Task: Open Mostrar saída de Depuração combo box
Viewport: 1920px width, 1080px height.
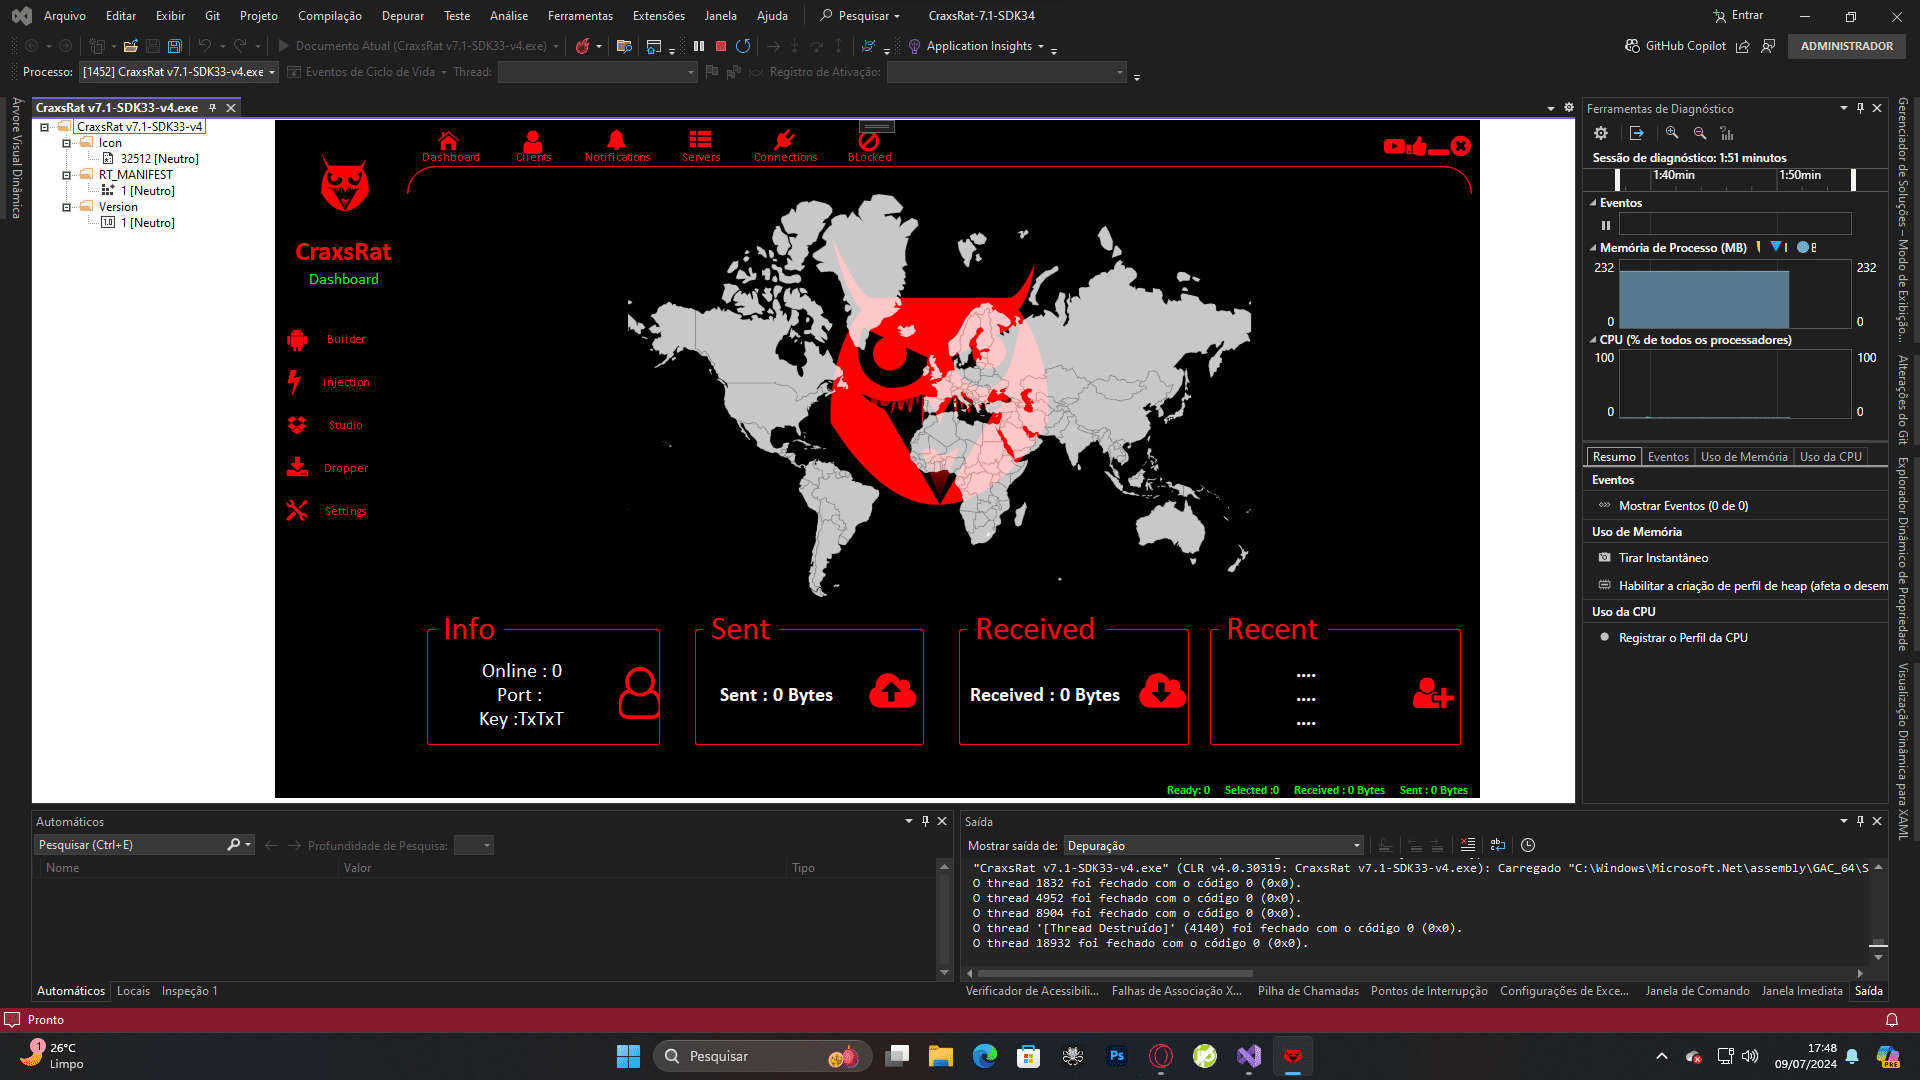Action: coord(1213,846)
